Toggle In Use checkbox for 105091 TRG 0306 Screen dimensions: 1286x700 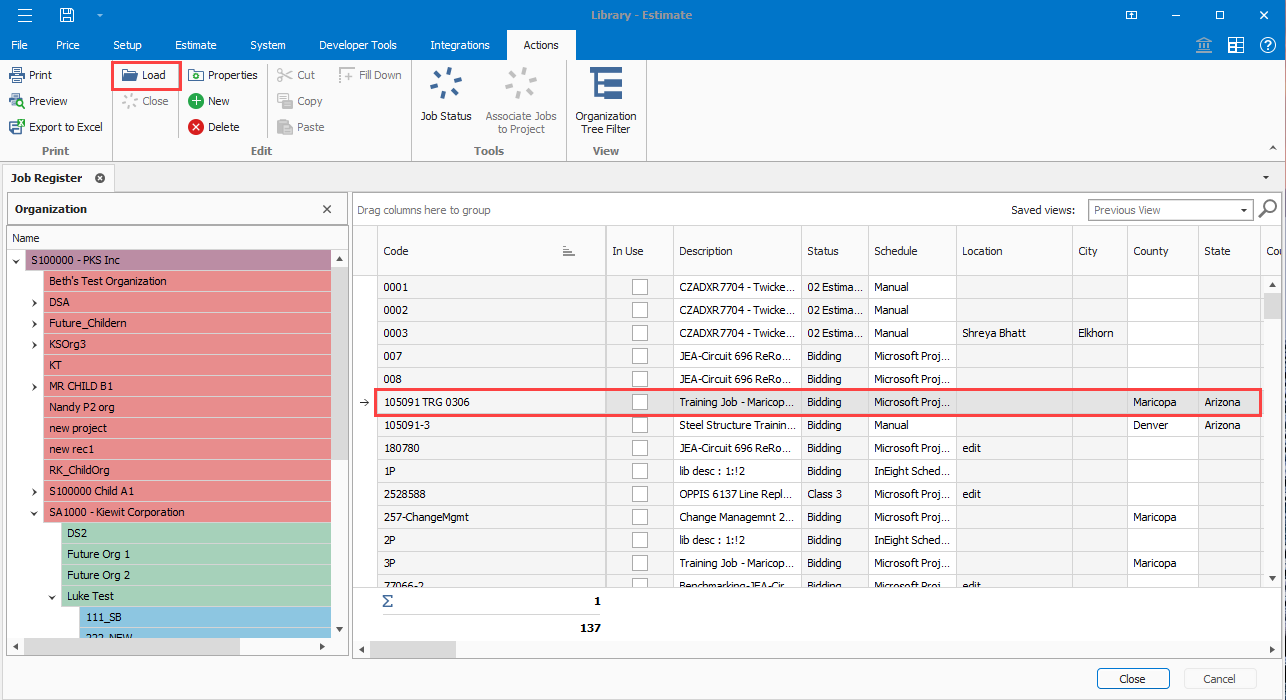click(x=640, y=402)
